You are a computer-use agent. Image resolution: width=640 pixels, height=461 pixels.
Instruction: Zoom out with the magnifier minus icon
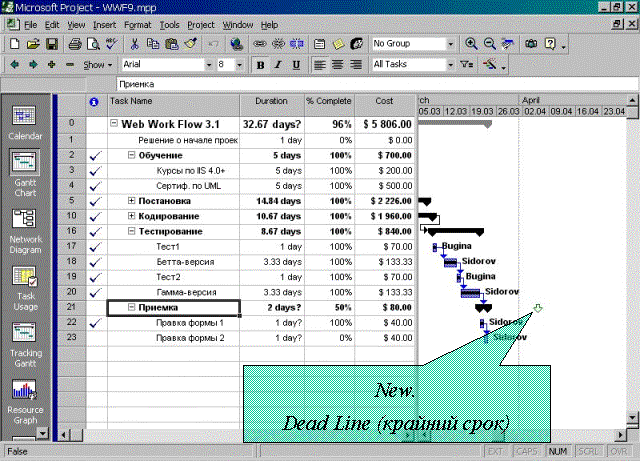point(489,44)
